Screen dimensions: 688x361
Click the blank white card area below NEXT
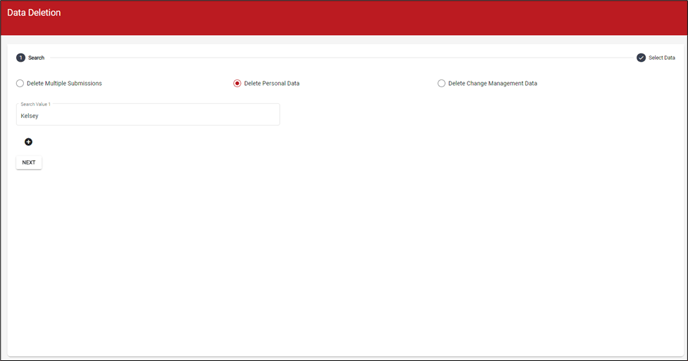(x=344, y=263)
